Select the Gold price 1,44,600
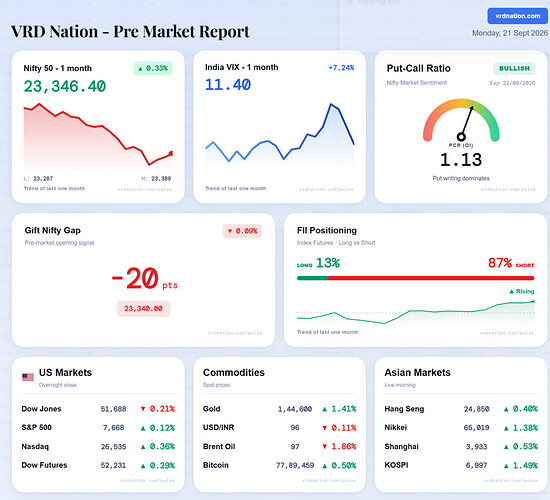 pos(295,409)
